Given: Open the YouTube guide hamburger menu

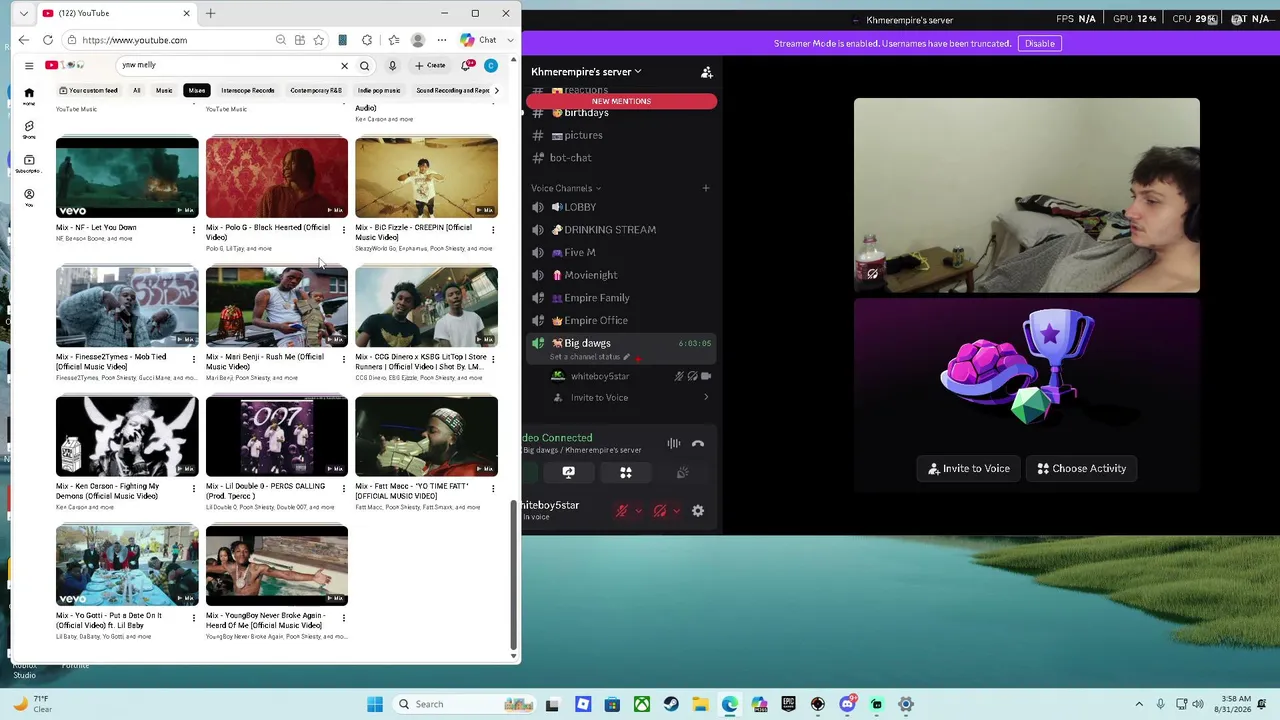Looking at the screenshot, I should [29, 66].
